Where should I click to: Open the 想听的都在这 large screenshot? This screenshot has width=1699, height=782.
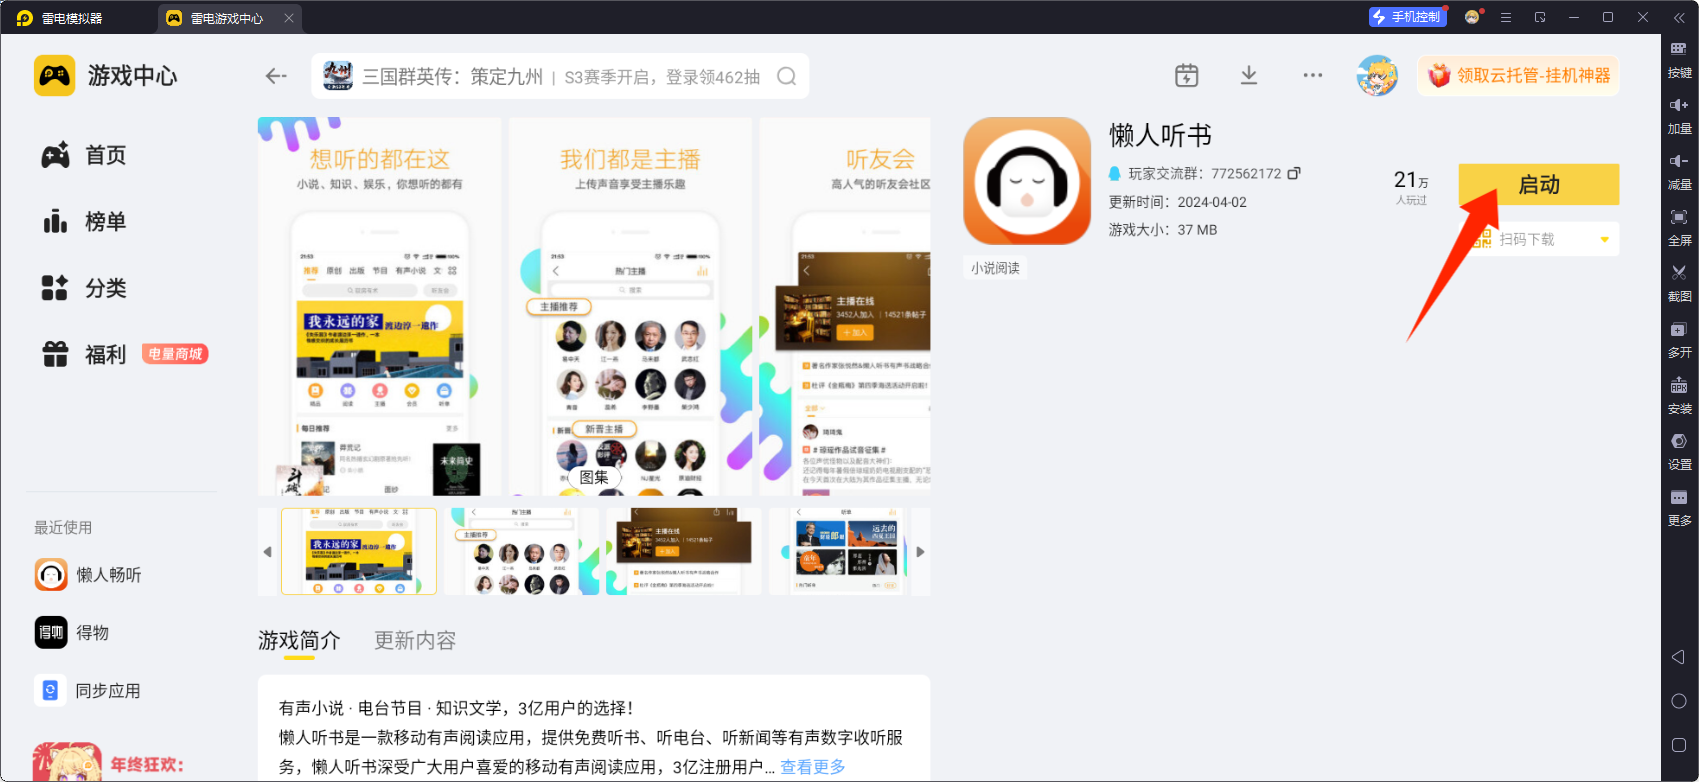(x=380, y=307)
